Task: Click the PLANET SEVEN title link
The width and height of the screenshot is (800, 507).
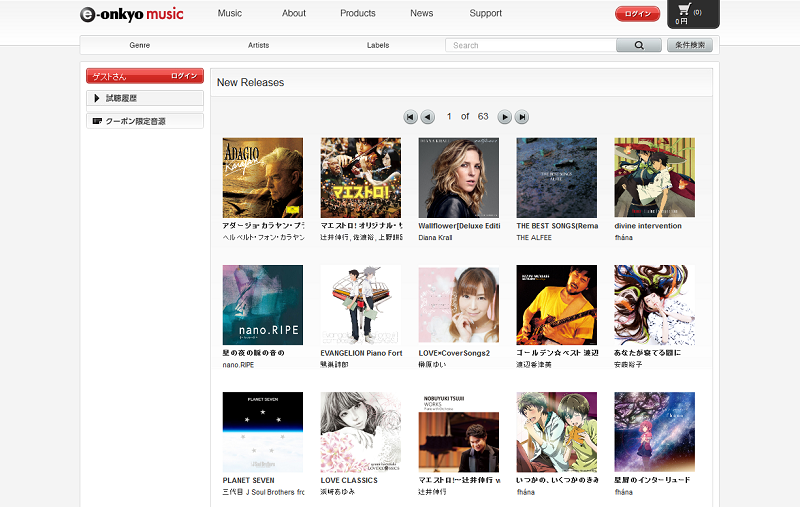Action: point(248,480)
